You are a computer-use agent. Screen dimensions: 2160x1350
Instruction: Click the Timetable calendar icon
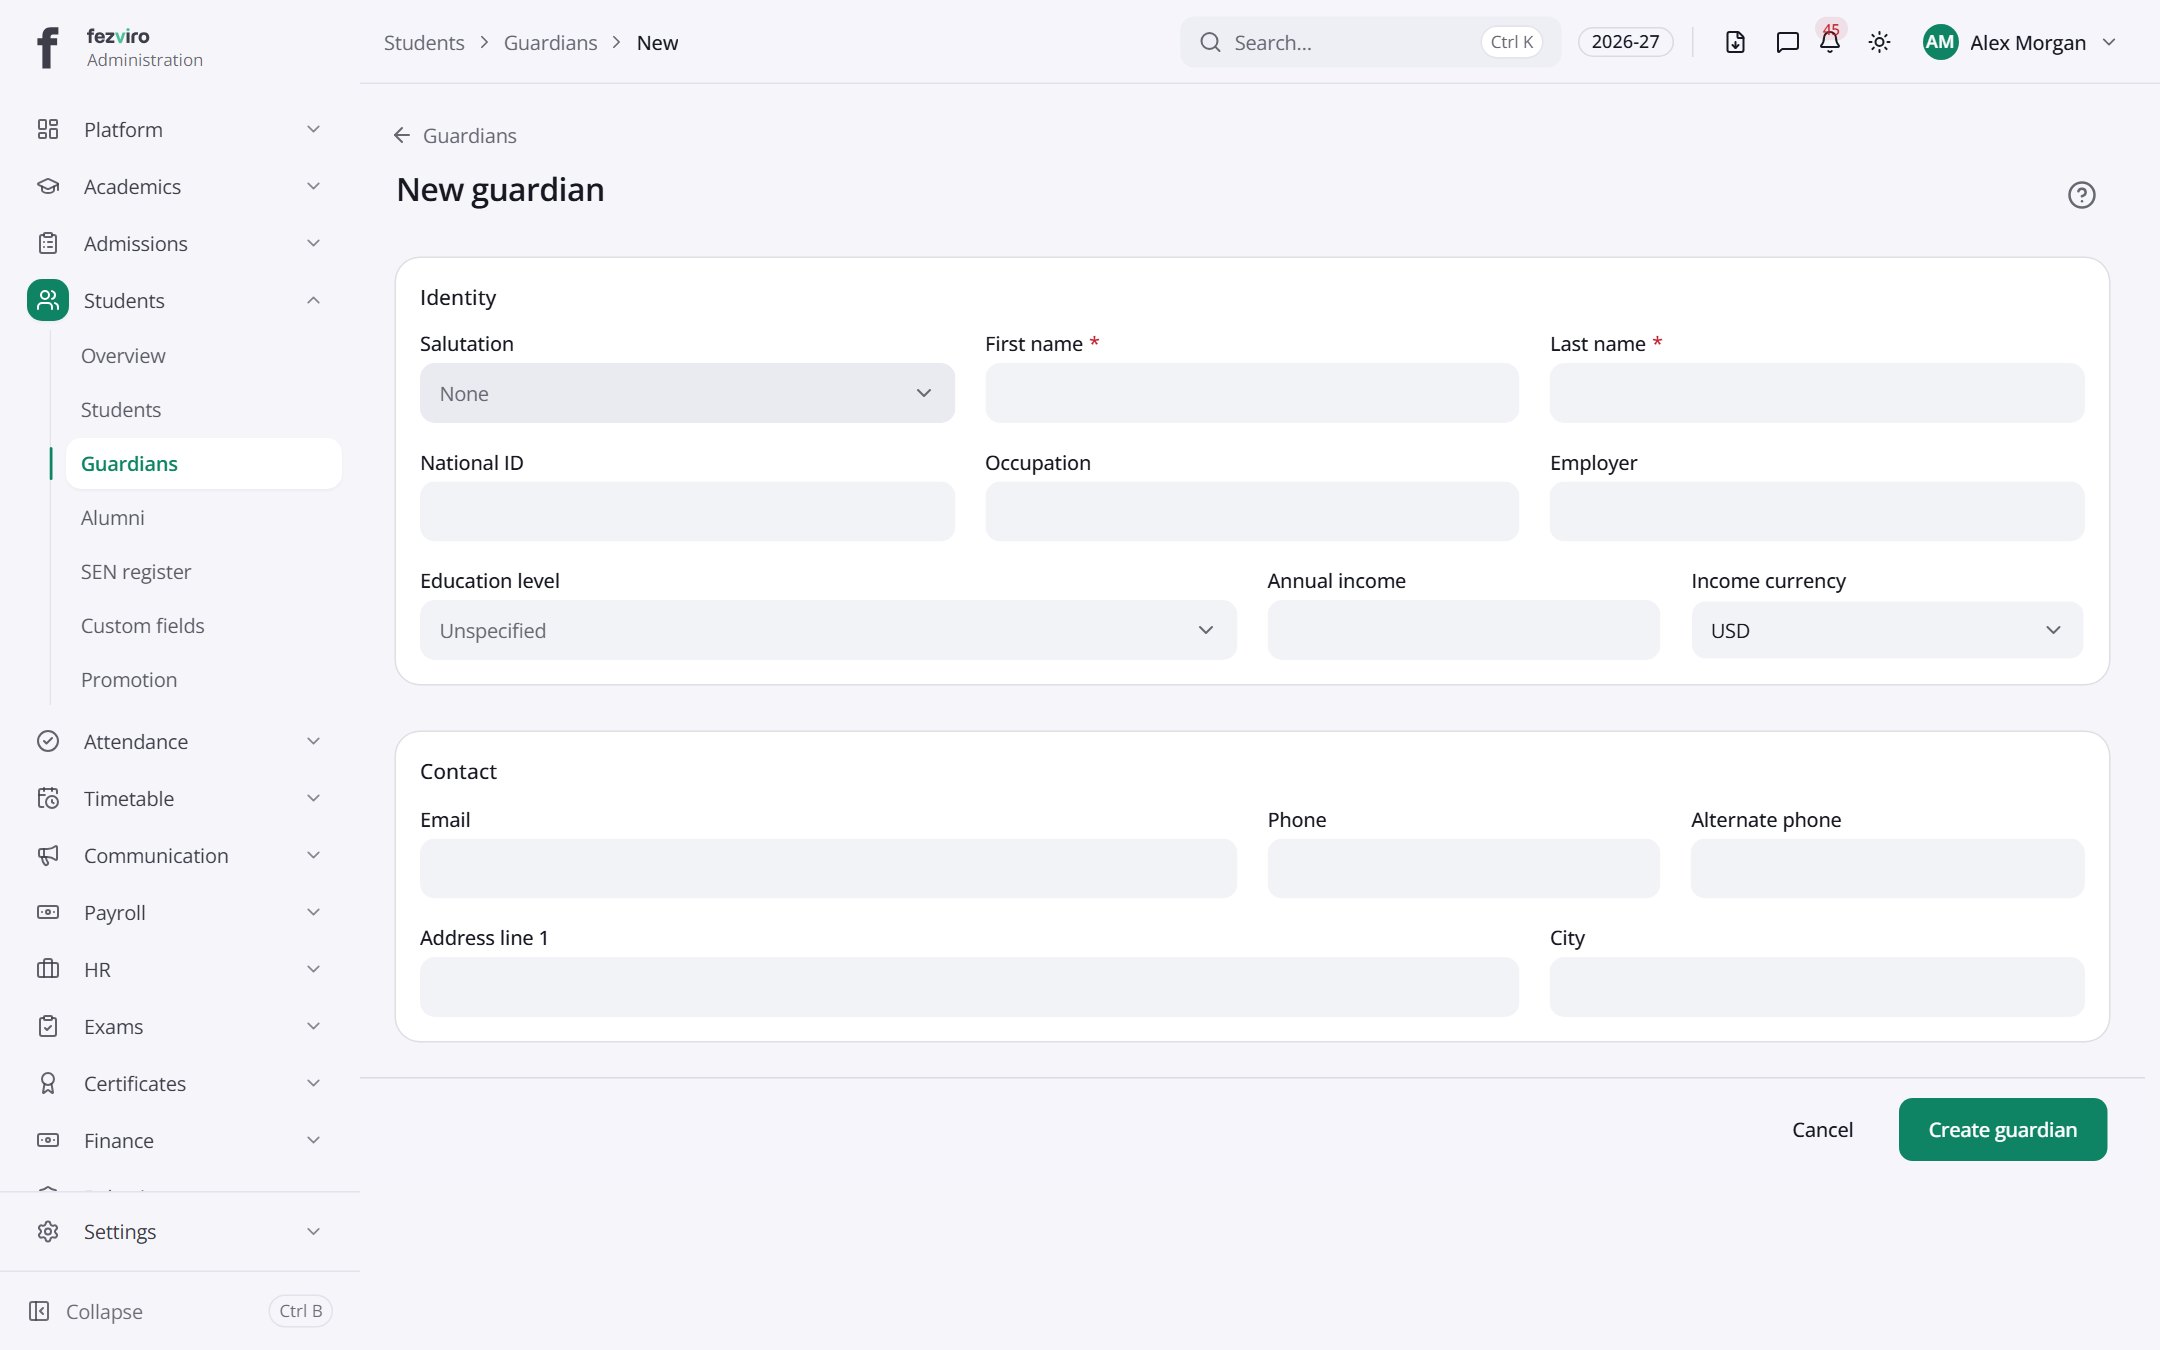tap(48, 798)
